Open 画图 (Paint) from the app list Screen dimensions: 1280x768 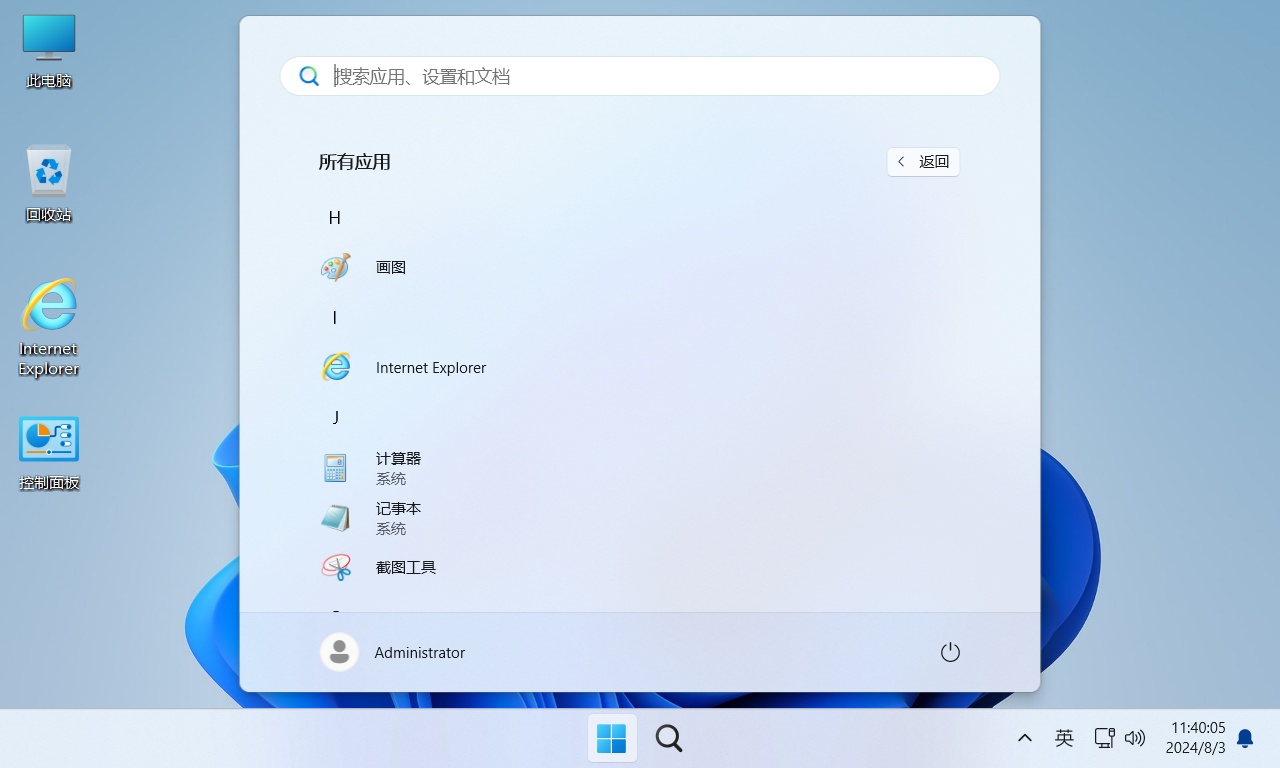pos(390,267)
